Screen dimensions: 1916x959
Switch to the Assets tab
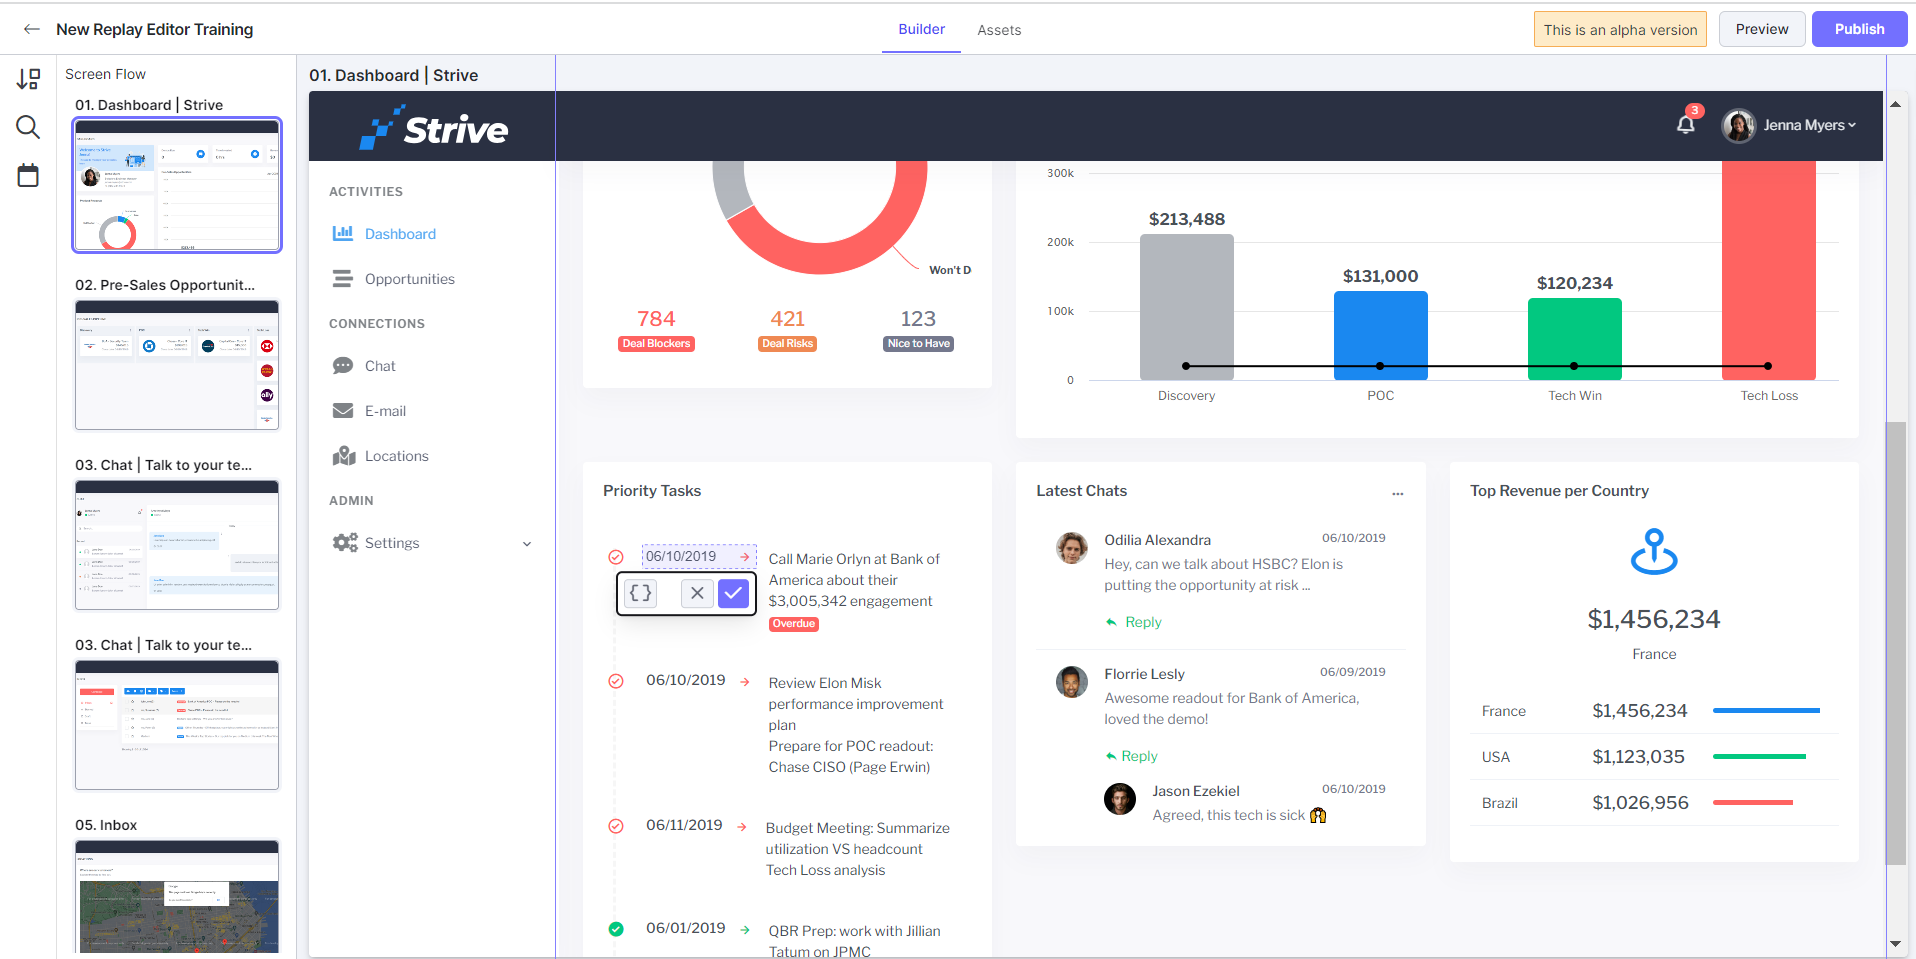pos(999,30)
